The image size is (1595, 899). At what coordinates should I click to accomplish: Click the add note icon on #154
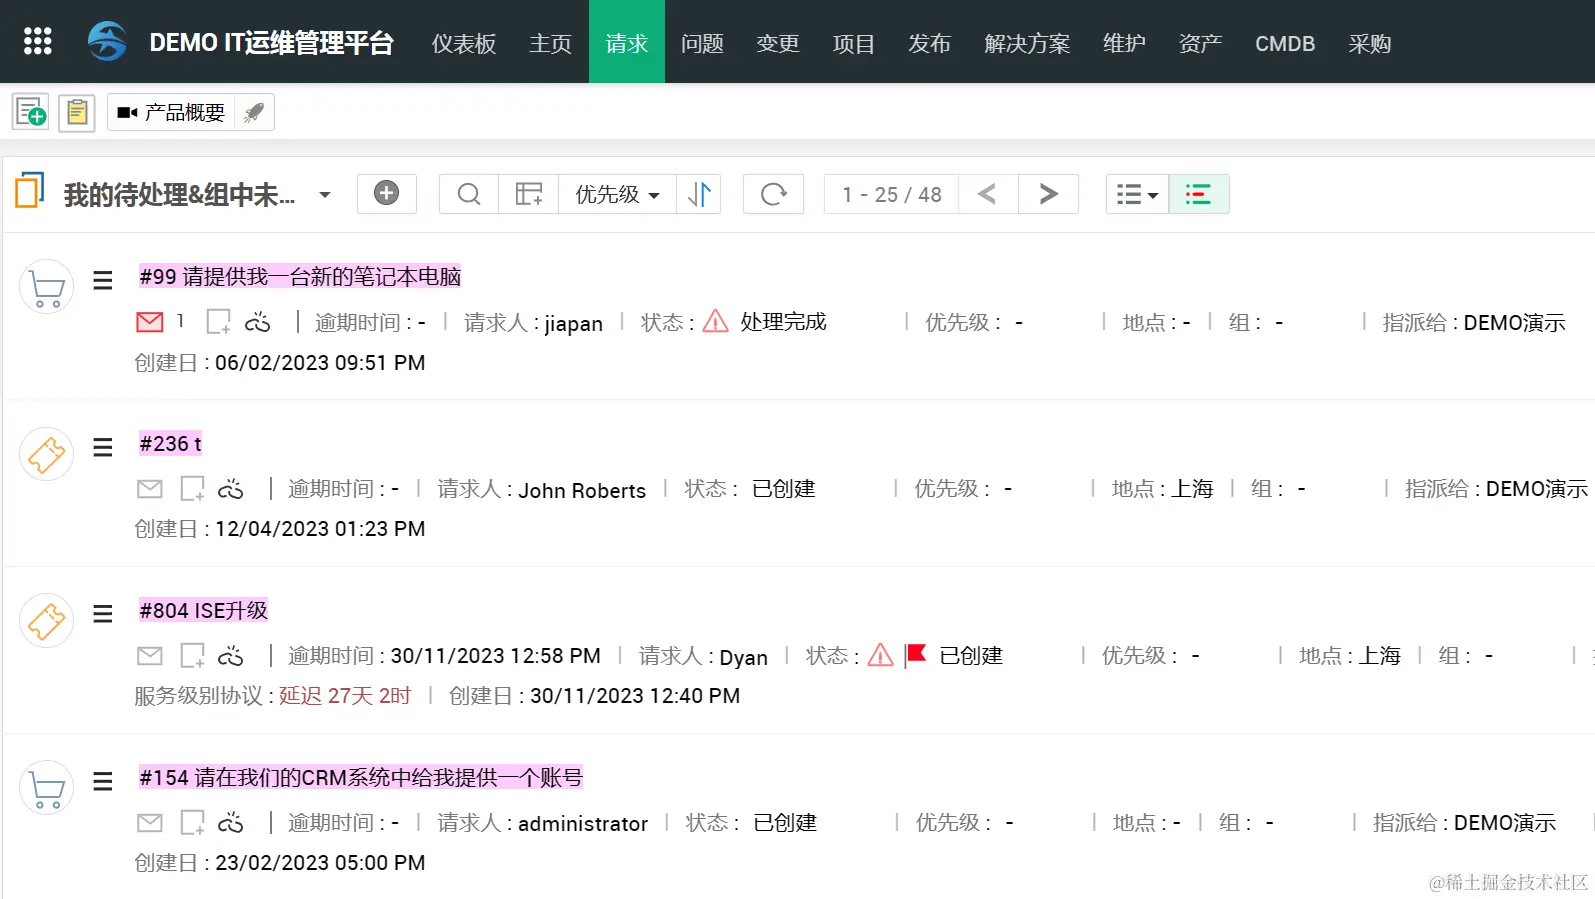(x=192, y=822)
